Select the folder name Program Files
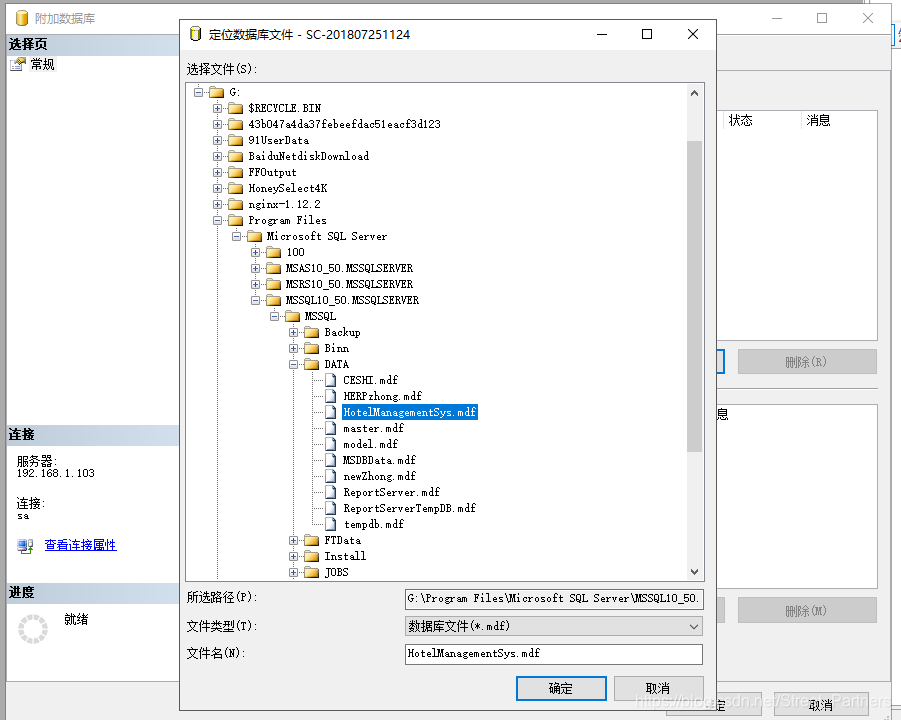The height and width of the screenshot is (720, 901). coord(287,220)
